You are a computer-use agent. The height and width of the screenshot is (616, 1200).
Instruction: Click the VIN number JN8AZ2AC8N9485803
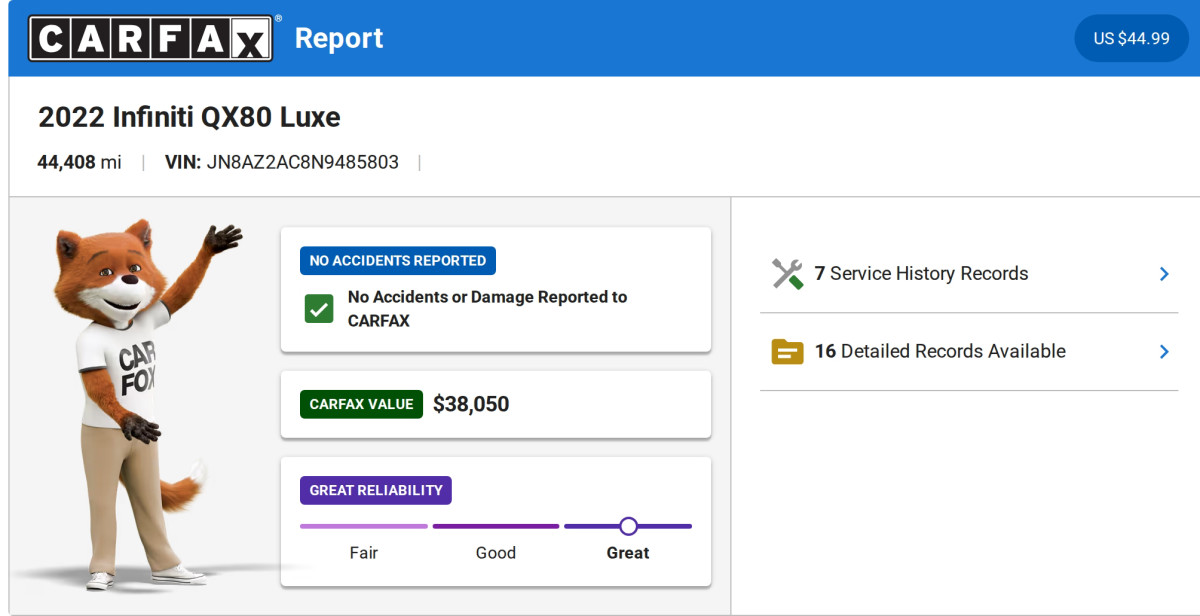(x=303, y=162)
